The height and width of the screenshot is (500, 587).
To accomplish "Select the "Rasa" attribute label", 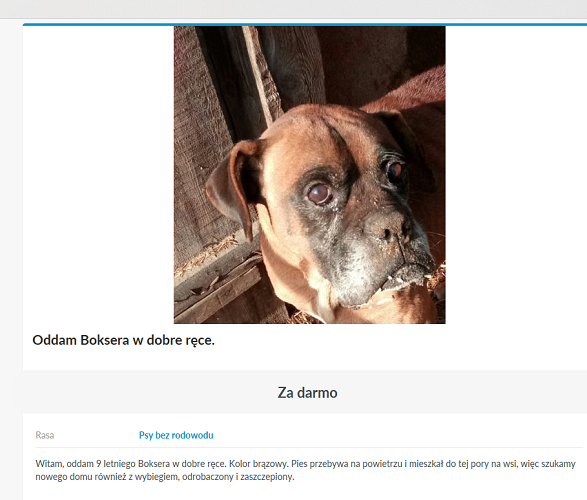I will pyautogui.click(x=45, y=435).
